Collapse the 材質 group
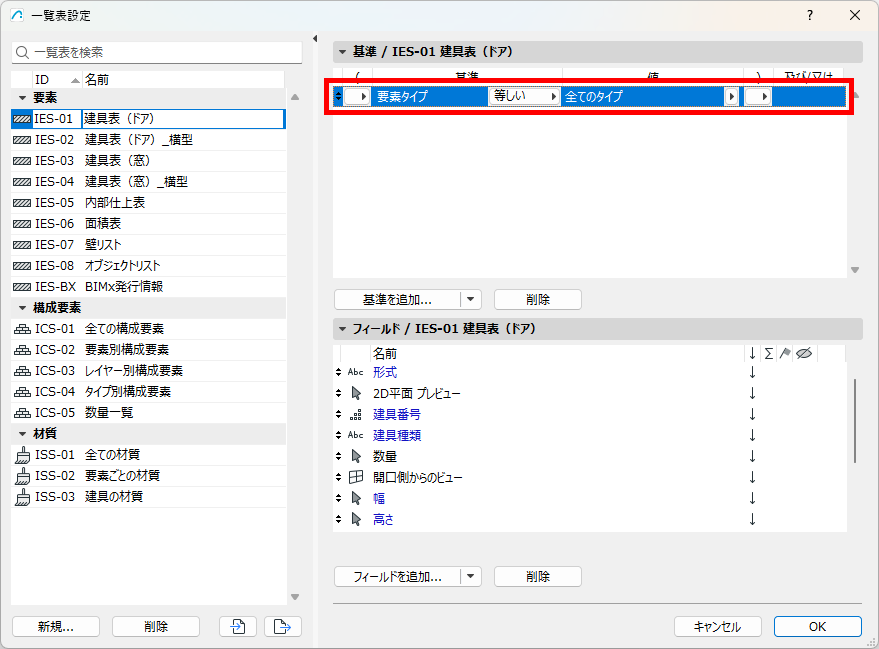This screenshot has height=649, width=879. (22, 434)
